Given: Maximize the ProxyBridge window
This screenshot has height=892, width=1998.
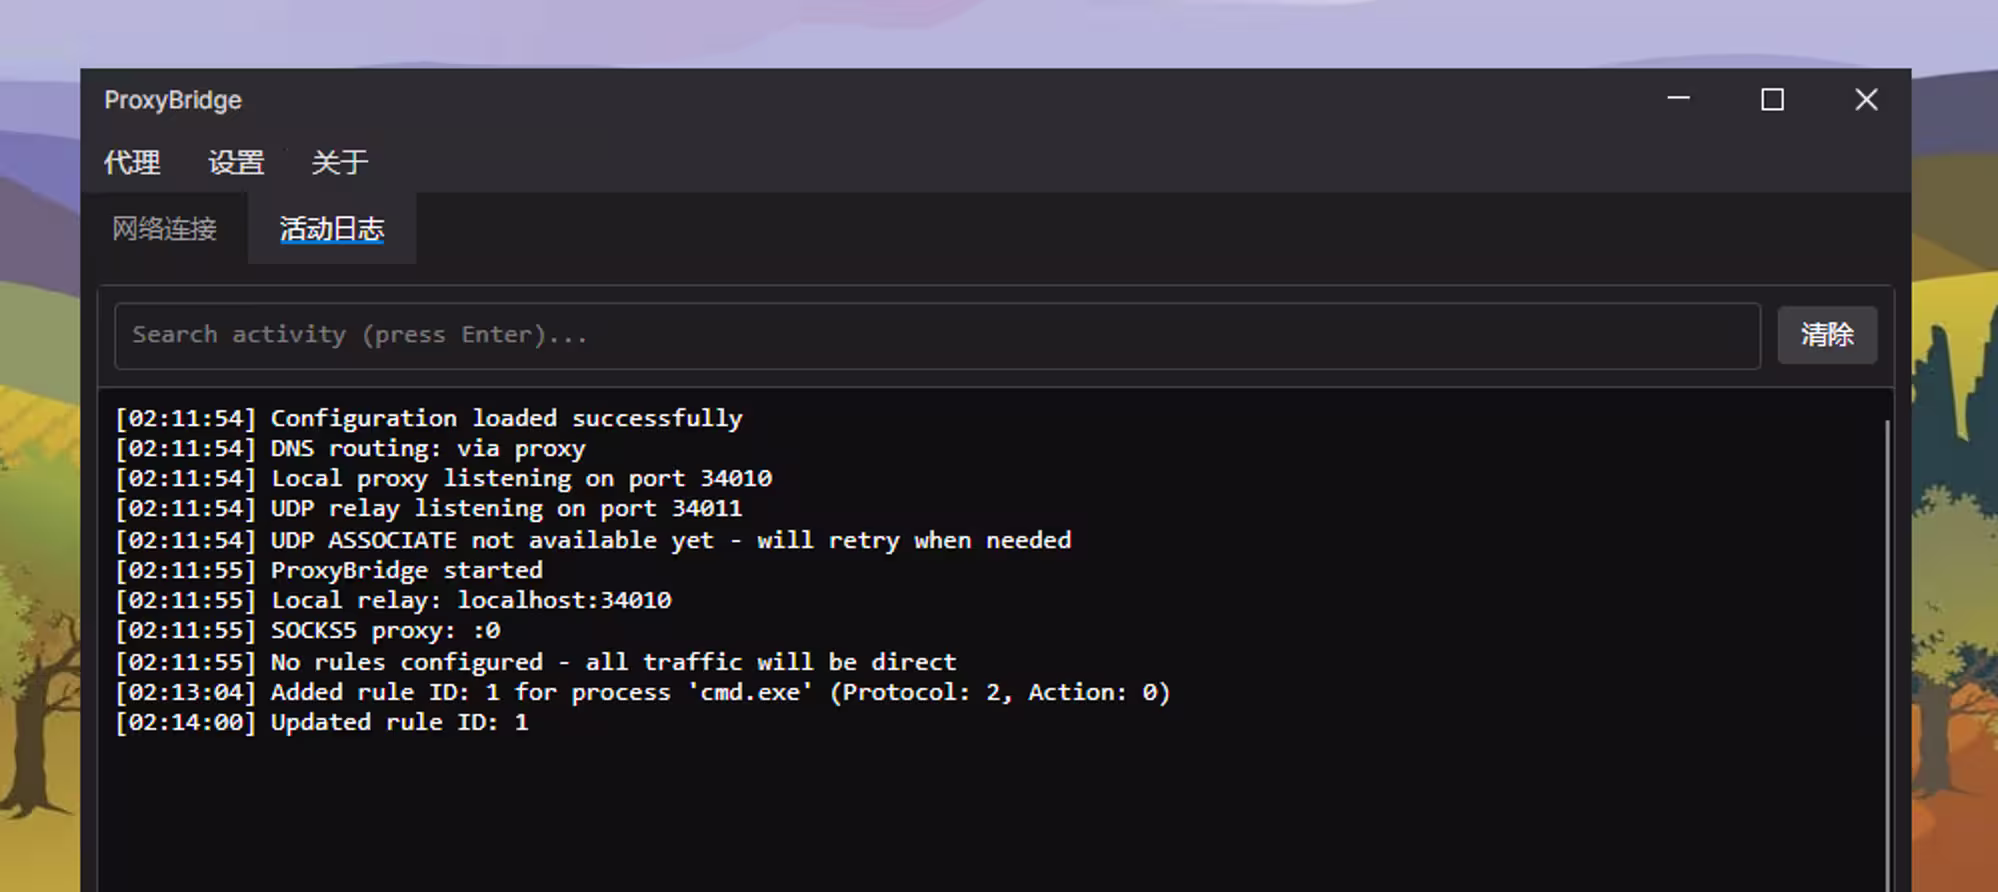Looking at the screenshot, I should (x=1772, y=99).
